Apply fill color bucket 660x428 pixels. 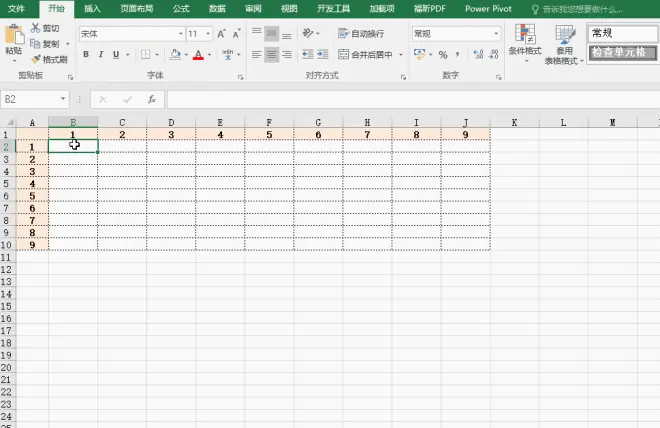(x=175, y=54)
